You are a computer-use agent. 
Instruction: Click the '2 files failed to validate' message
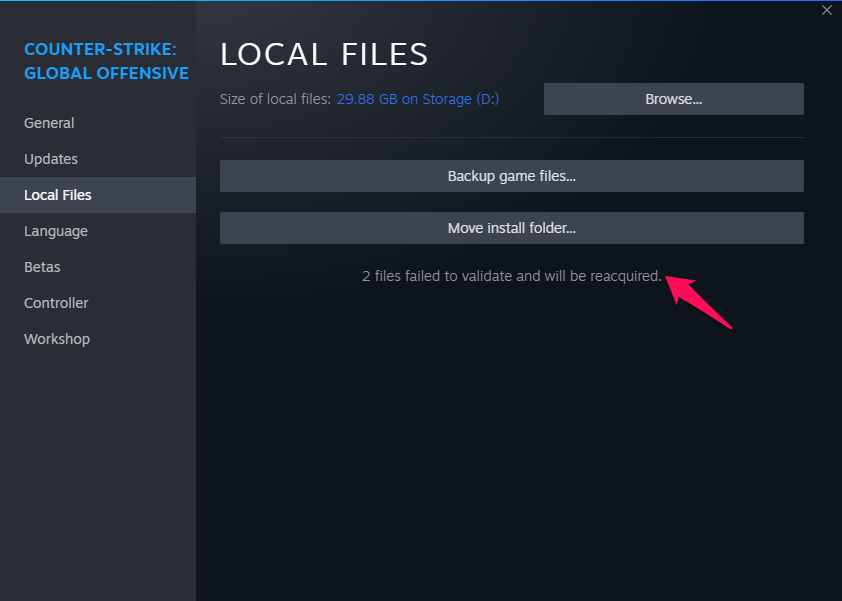512,276
